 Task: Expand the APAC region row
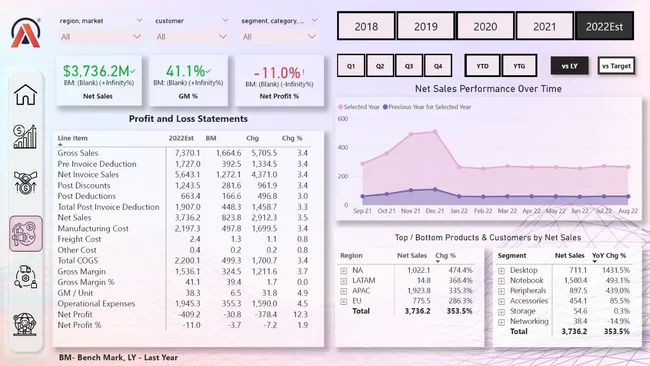tap(344, 291)
